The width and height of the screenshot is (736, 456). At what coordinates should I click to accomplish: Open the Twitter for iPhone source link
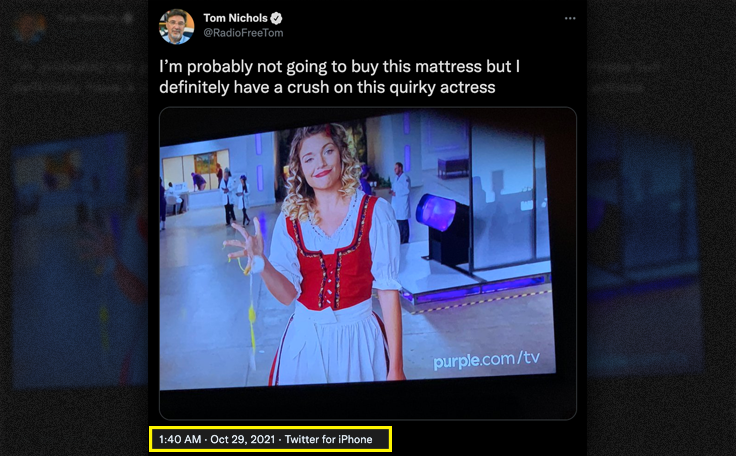(x=328, y=440)
